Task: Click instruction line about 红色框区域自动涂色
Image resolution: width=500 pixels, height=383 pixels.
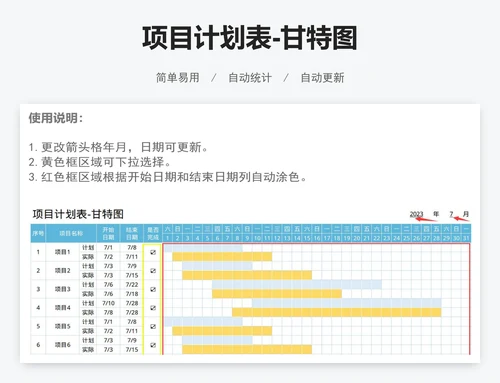Action: tap(168, 177)
